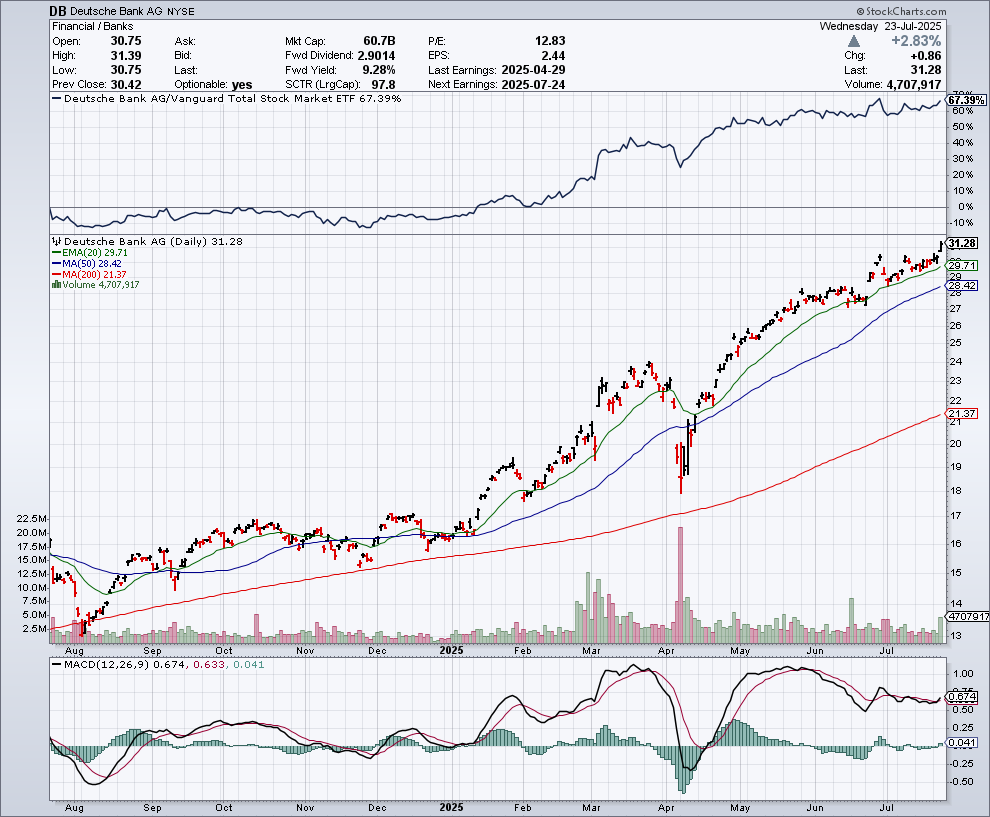
Task: Select the Financial / Banks sector label
Action: pyautogui.click(x=93, y=26)
